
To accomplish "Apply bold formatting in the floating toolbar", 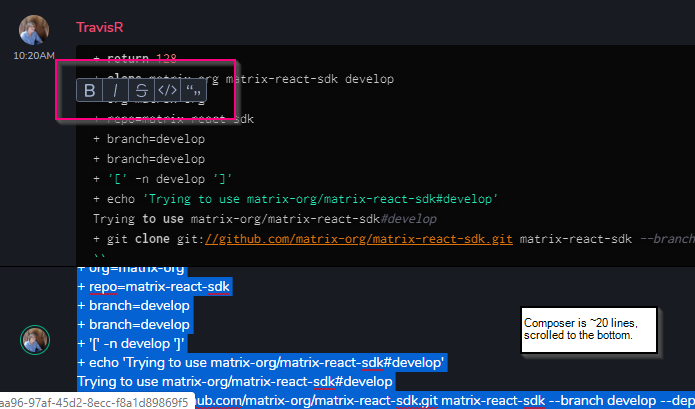I will click(90, 90).
